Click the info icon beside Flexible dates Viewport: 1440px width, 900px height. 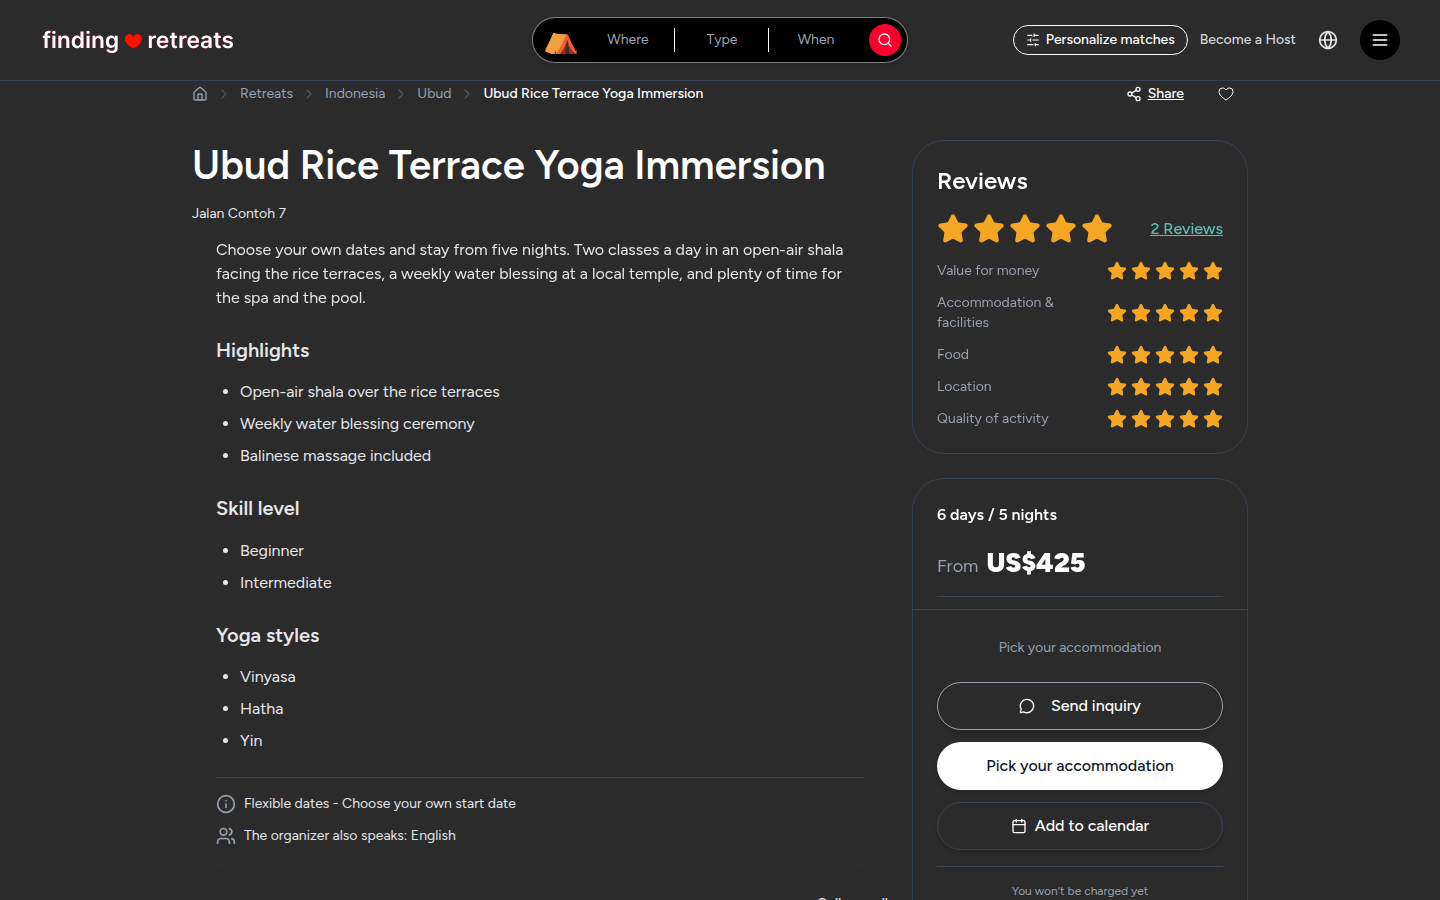click(226, 804)
